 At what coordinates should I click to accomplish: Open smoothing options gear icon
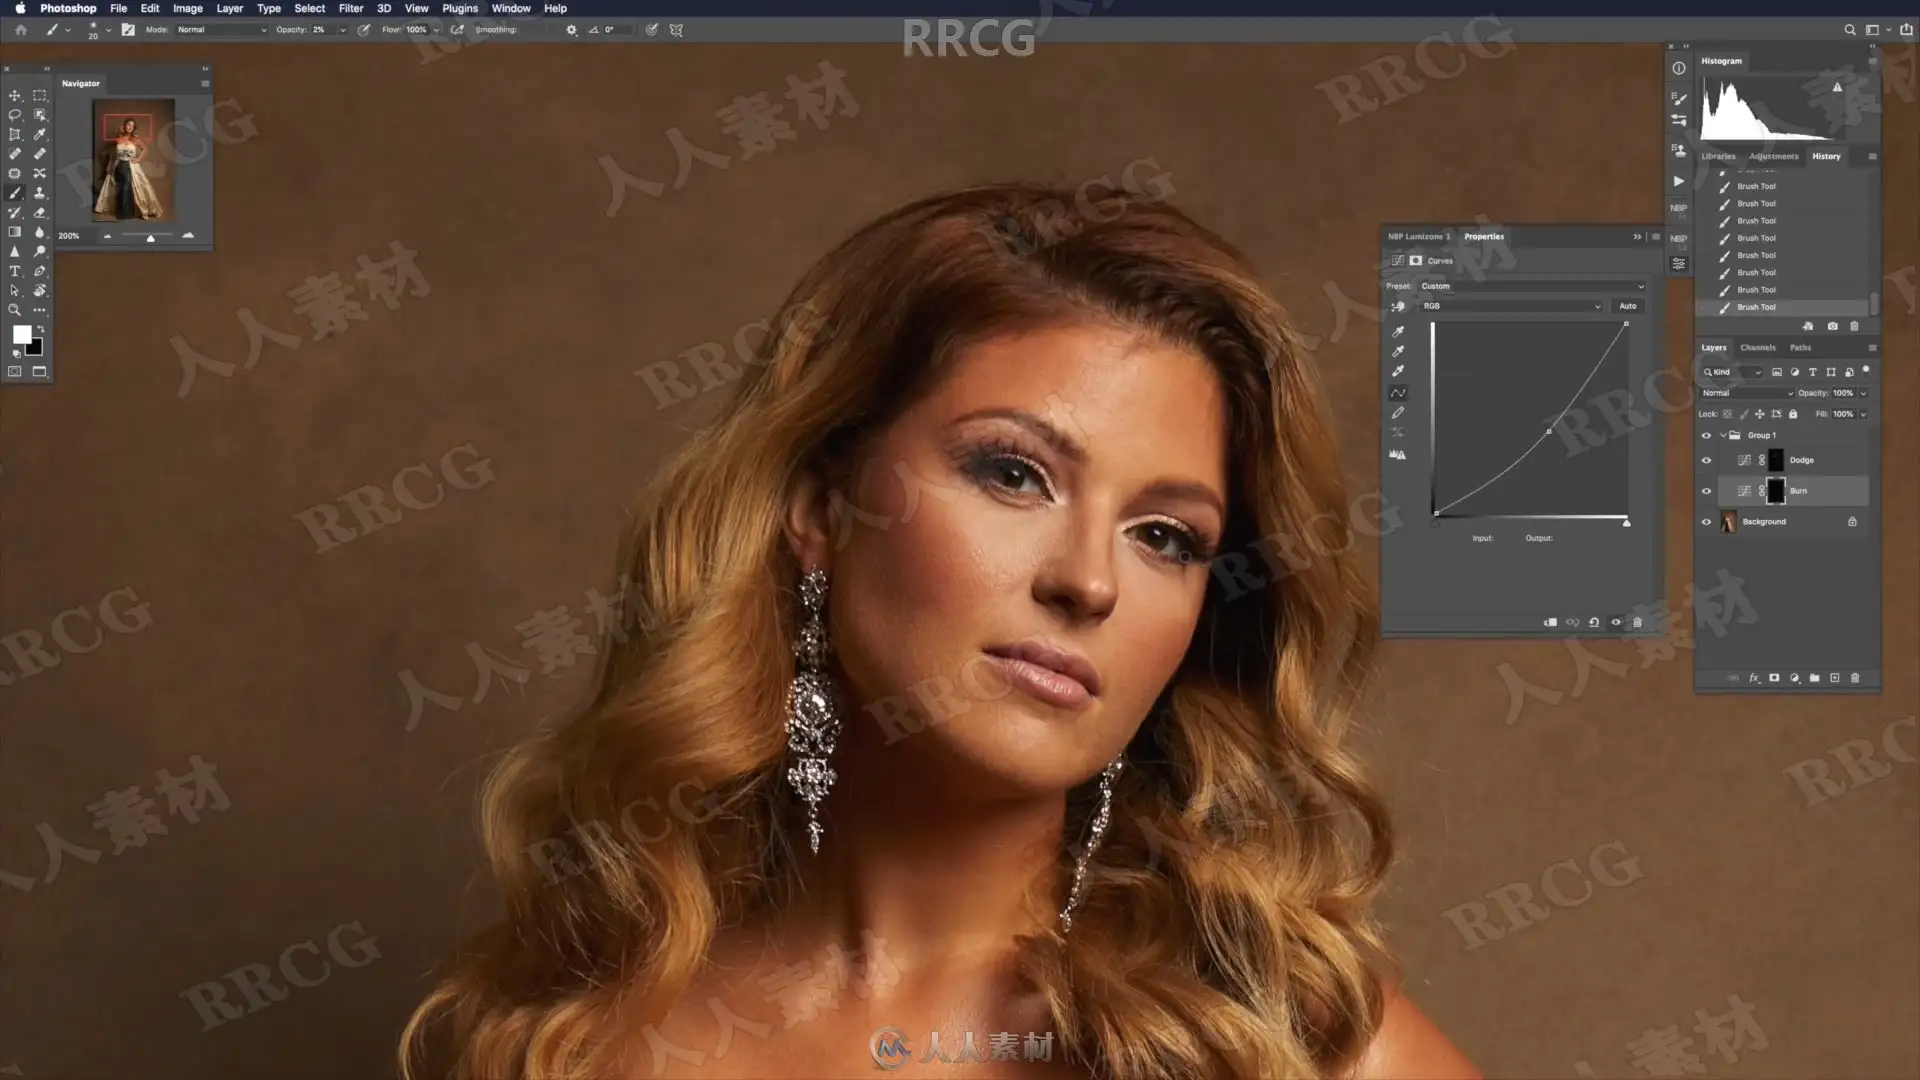tap(571, 30)
